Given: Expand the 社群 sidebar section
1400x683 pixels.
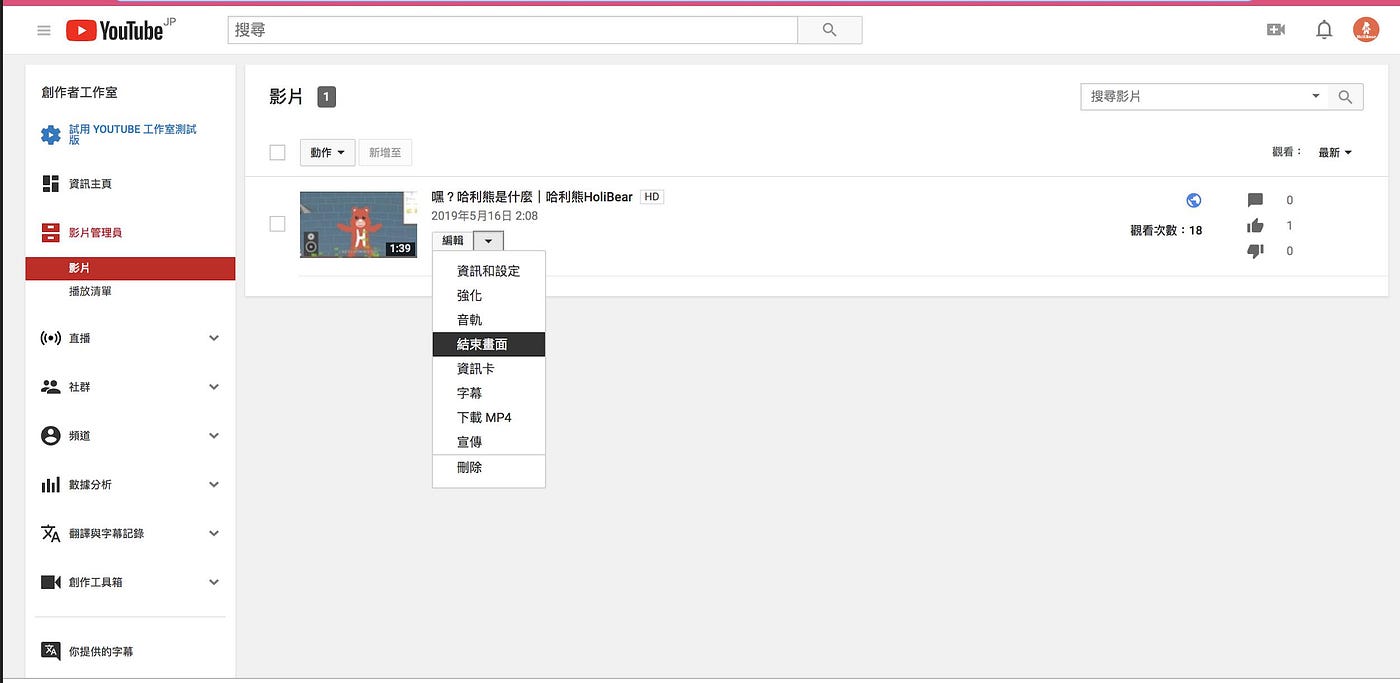Looking at the screenshot, I should click(x=213, y=387).
